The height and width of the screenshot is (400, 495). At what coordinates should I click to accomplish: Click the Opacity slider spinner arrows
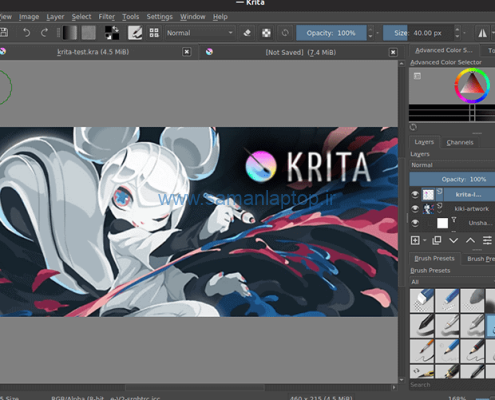(x=370, y=33)
